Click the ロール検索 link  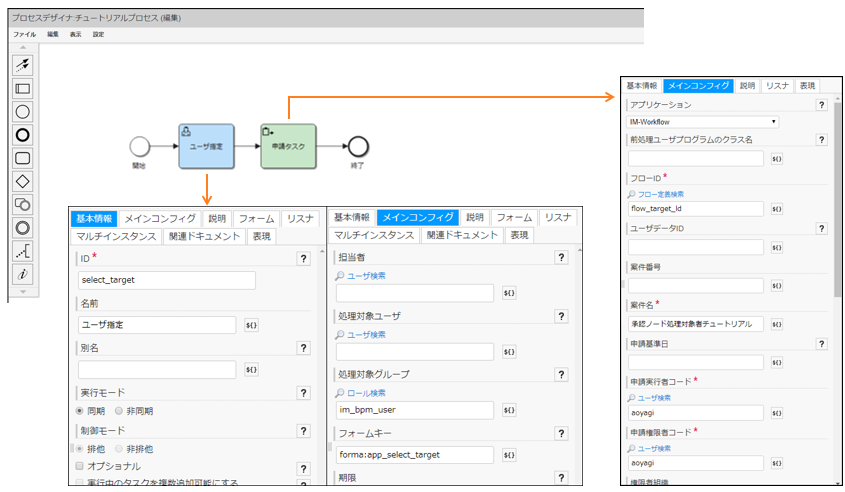[x=366, y=393]
